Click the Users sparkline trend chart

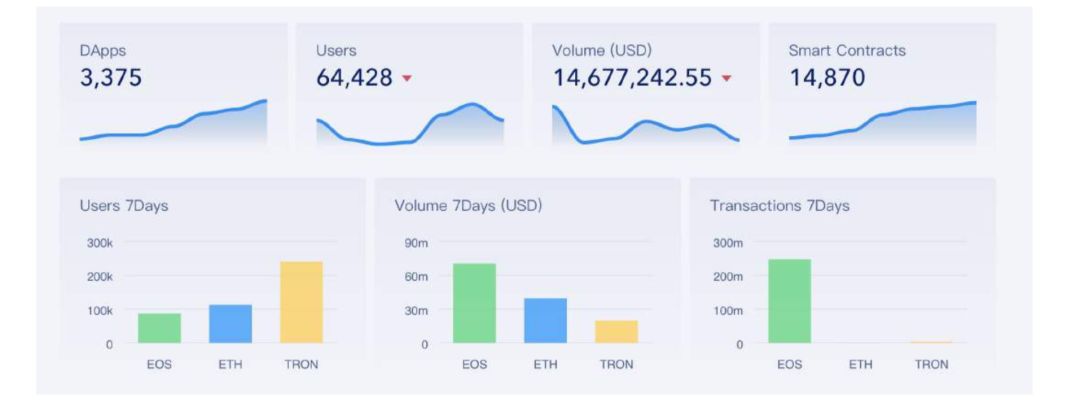(410, 124)
